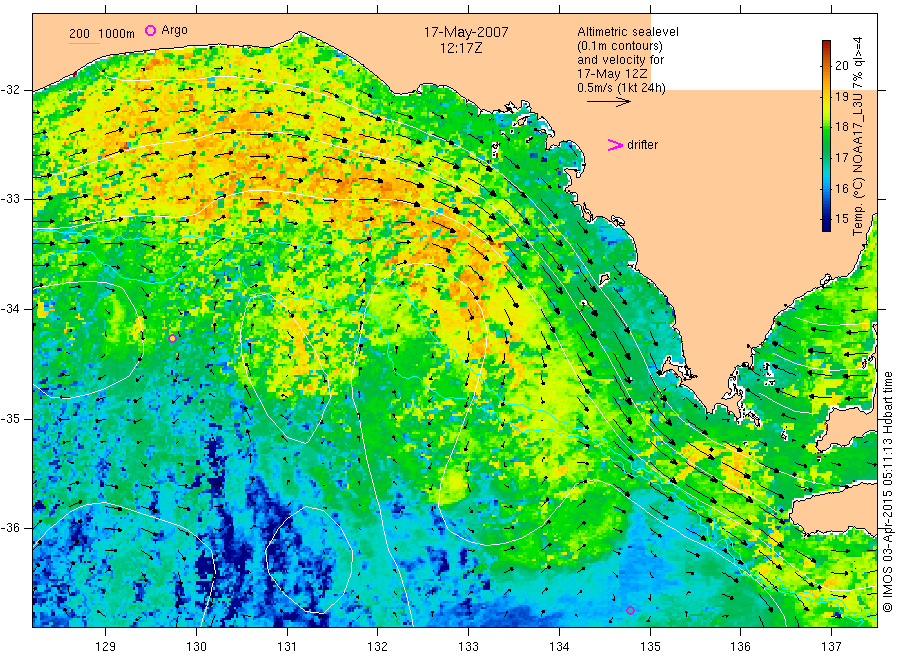Click the time label 12:17Z
Image resolution: width=900 pixels, height=660 pixels.
(461, 48)
